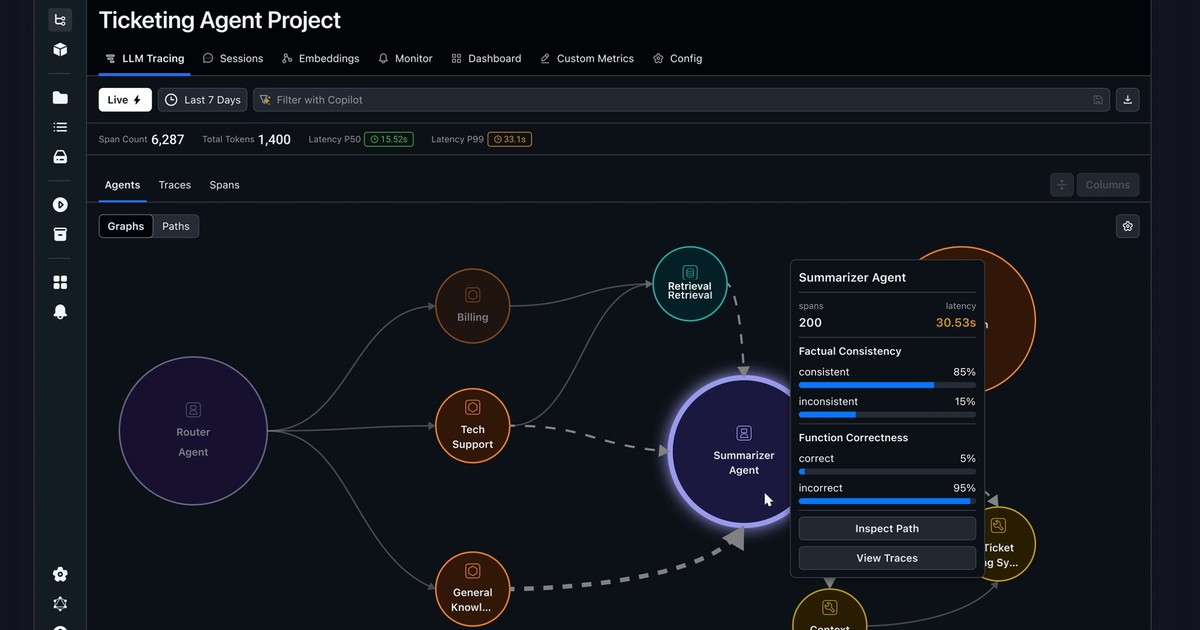
Task: Click the Span Count 6,287 value
Action: 167,140
